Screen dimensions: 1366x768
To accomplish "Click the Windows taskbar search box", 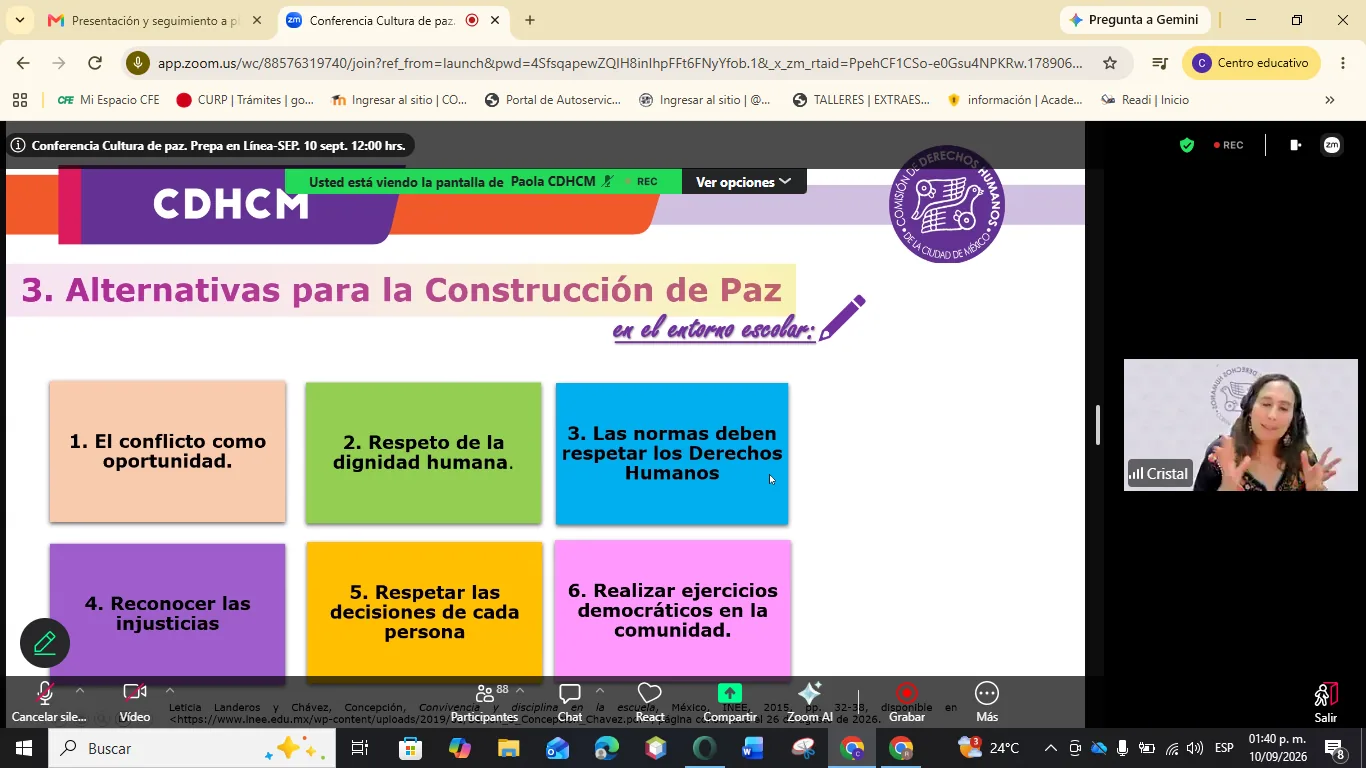I will tap(192, 748).
